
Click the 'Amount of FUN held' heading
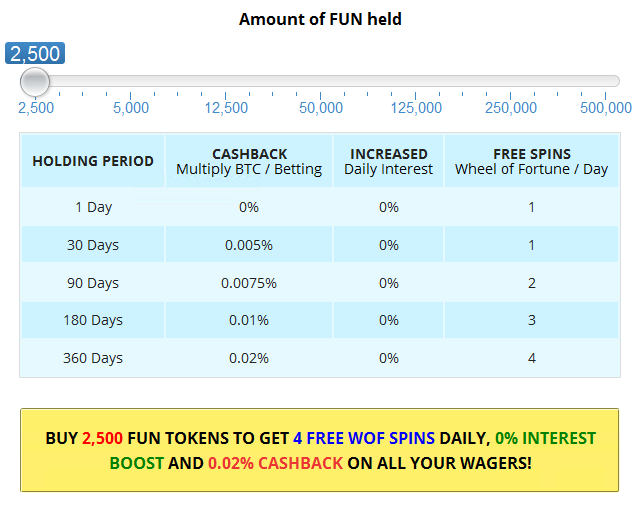(320, 19)
